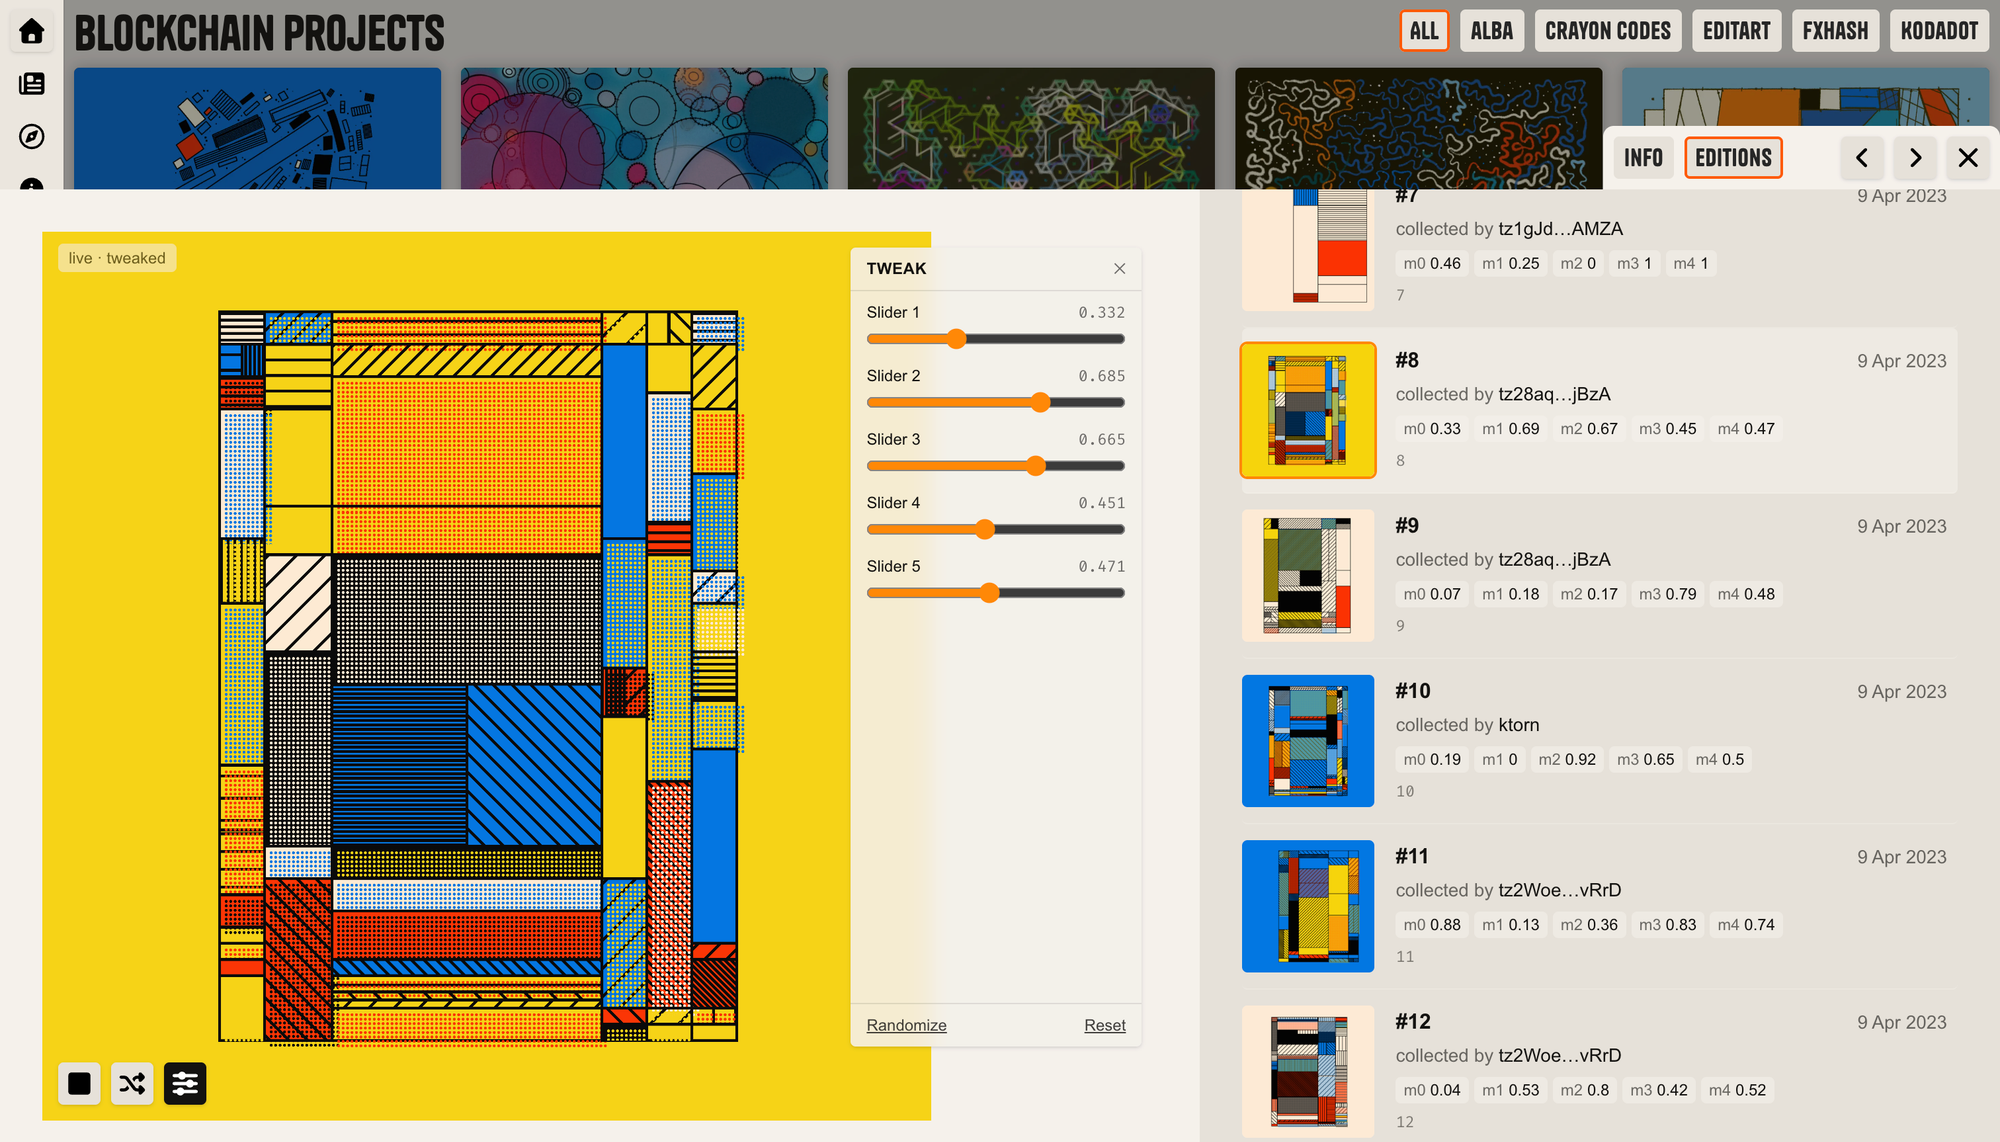
Task: Close the editions side panel
Action: pos(1968,158)
